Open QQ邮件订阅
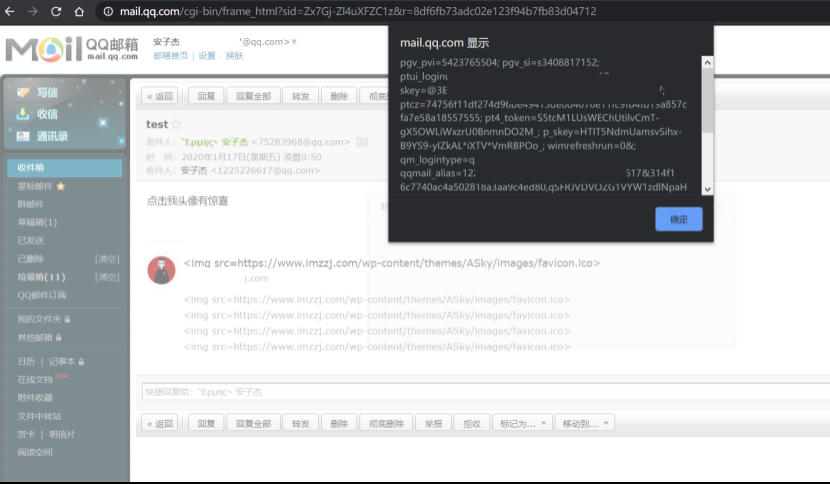The width and height of the screenshot is (830, 484). (x=42, y=295)
